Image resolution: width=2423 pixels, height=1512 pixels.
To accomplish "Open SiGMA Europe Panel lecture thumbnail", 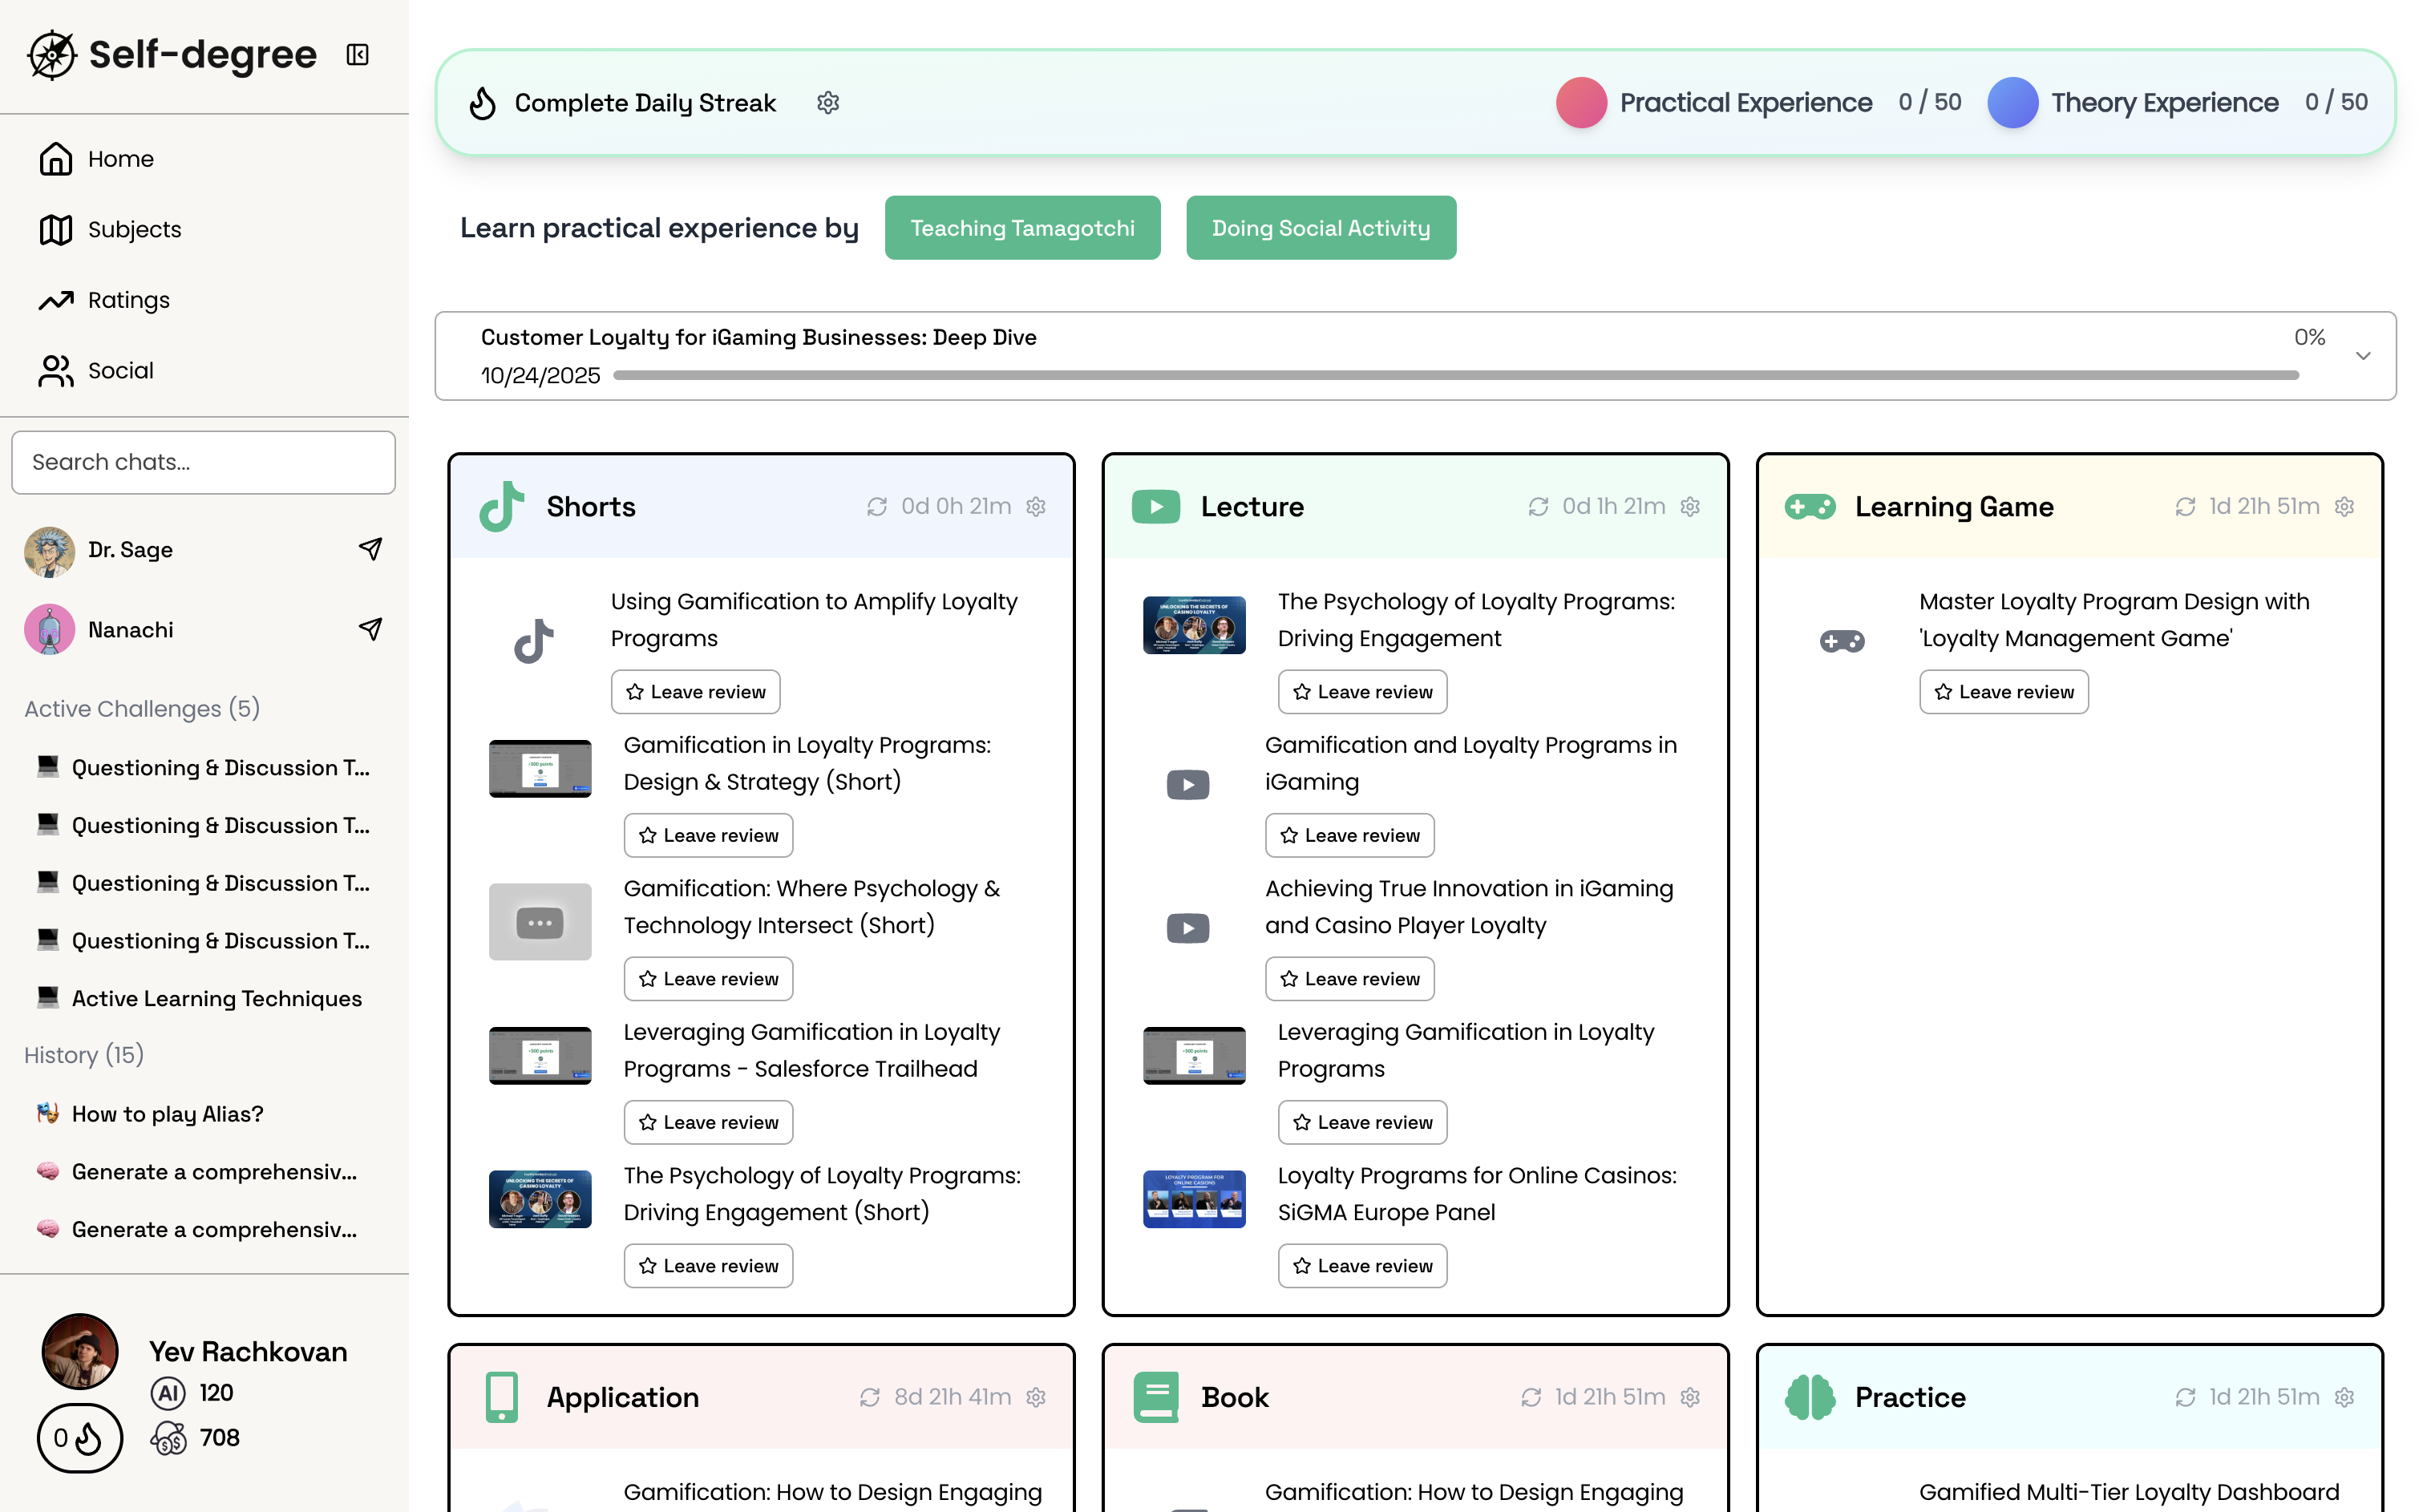I will pyautogui.click(x=1193, y=1198).
